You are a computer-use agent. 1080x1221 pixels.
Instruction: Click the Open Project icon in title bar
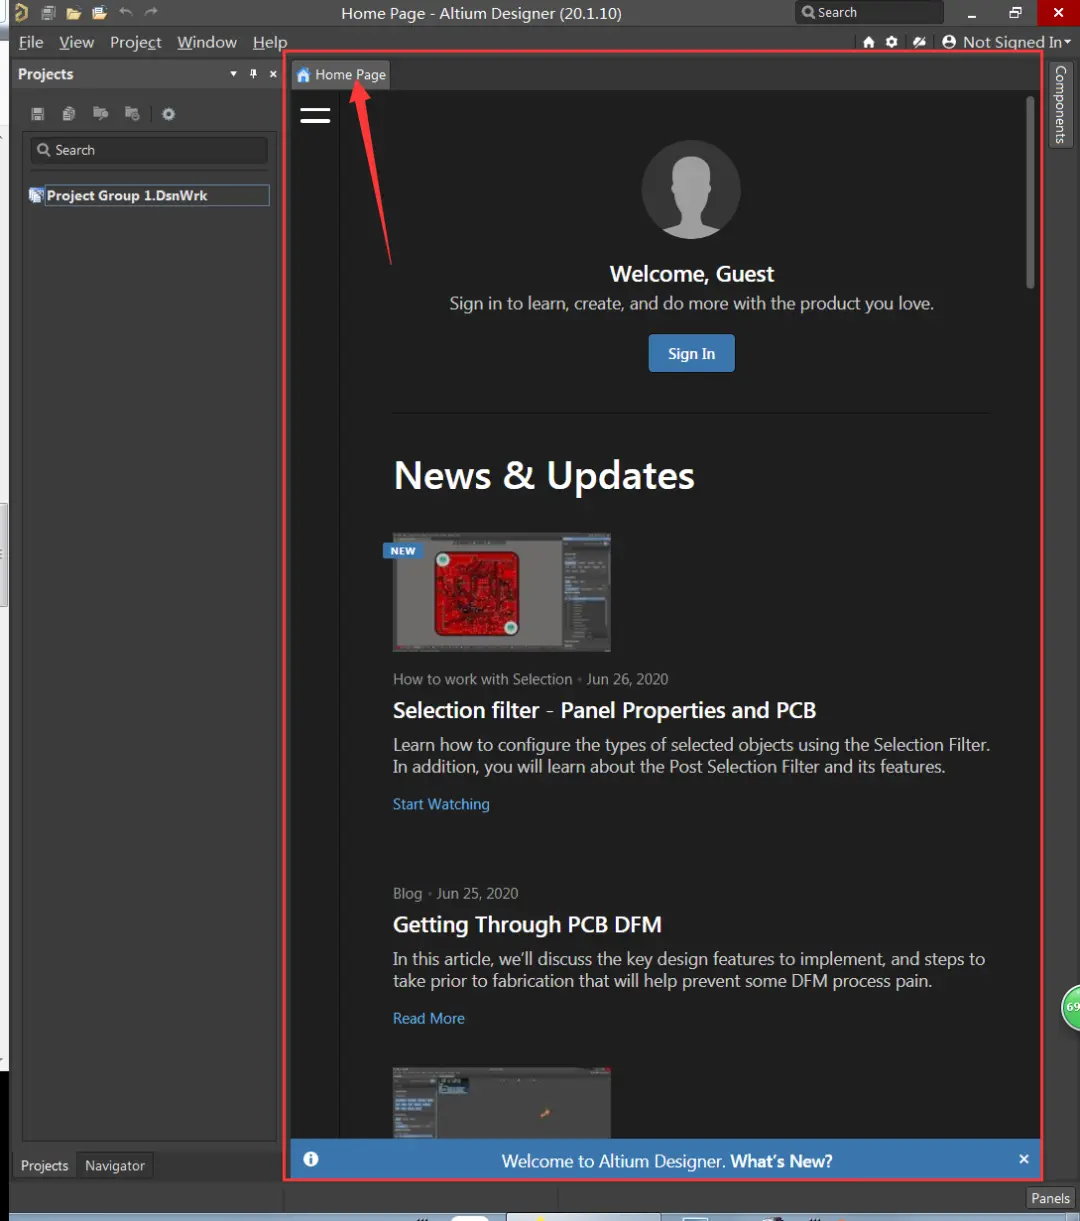pyautogui.click(x=99, y=12)
